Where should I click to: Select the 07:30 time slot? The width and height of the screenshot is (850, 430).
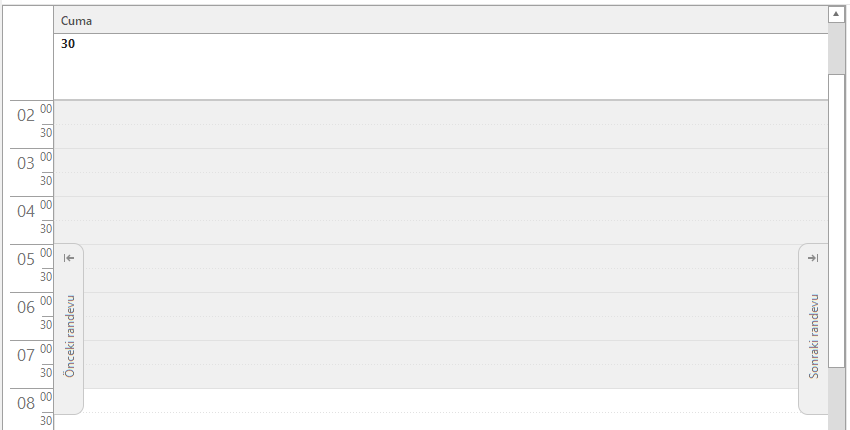[441, 376]
